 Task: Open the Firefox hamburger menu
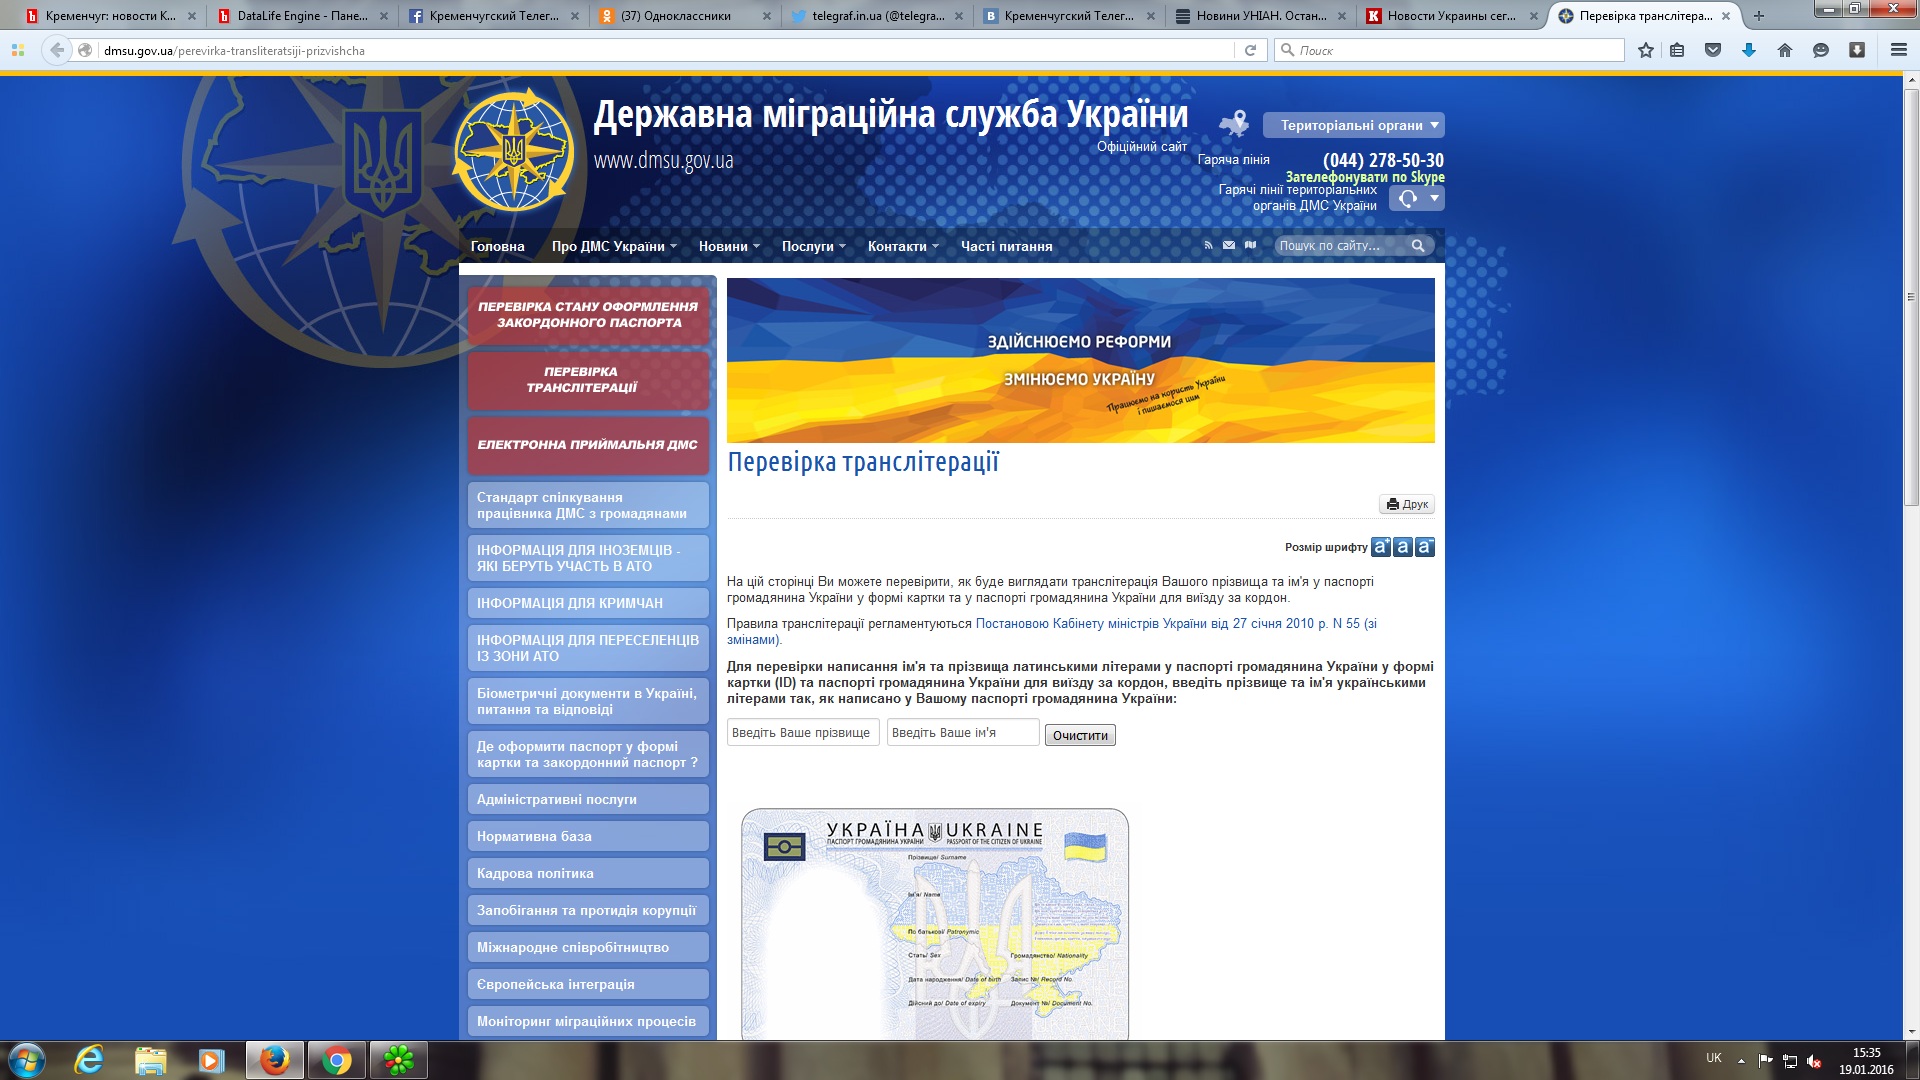coord(1899,50)
